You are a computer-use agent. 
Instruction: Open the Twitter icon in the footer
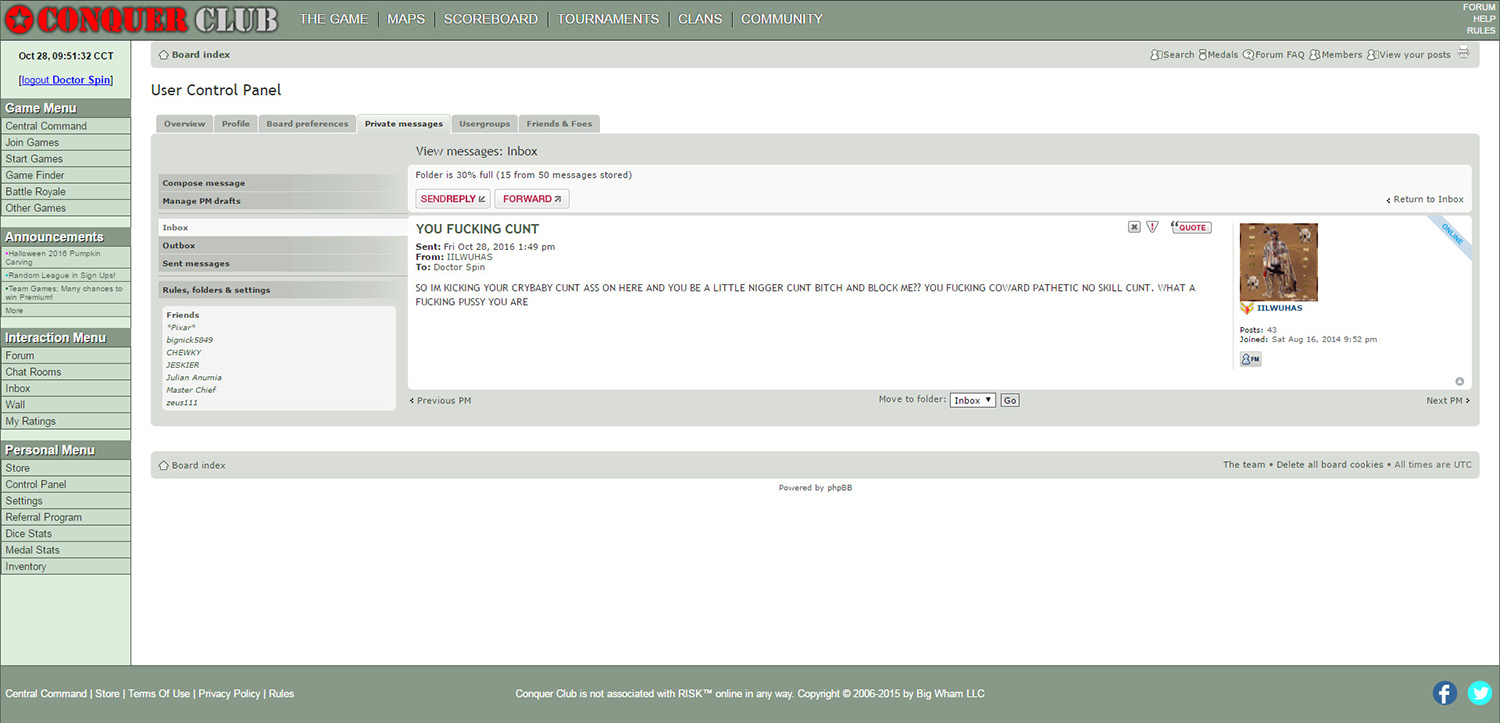1479,693
